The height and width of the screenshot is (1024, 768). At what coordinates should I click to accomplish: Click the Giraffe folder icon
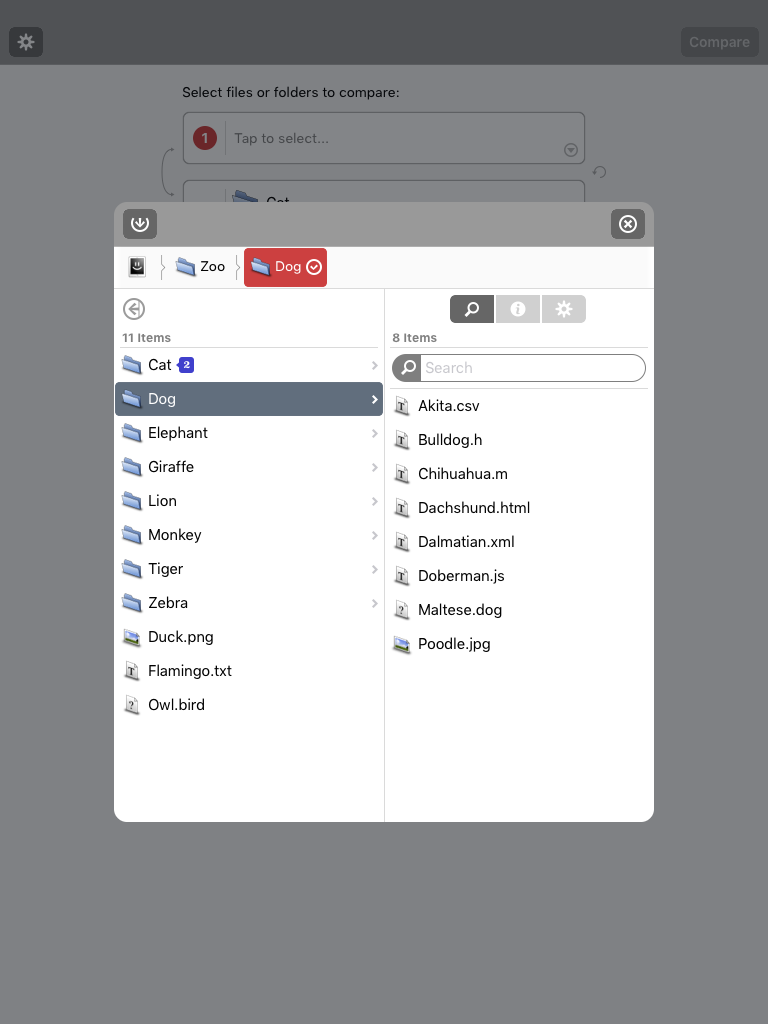[x=132, y=466]
